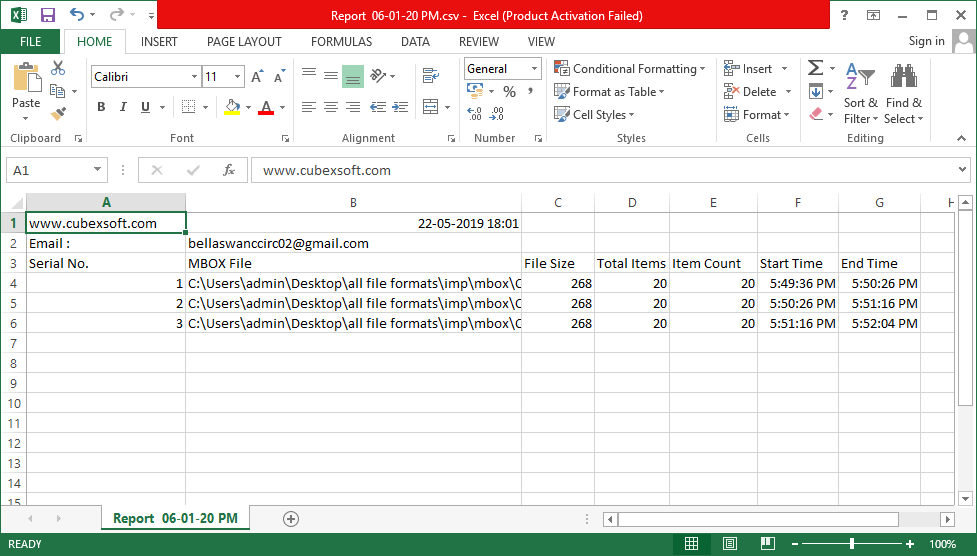Apply Percent Style to selection
This screenshot has width=977, height=556.
coord(509,91)
